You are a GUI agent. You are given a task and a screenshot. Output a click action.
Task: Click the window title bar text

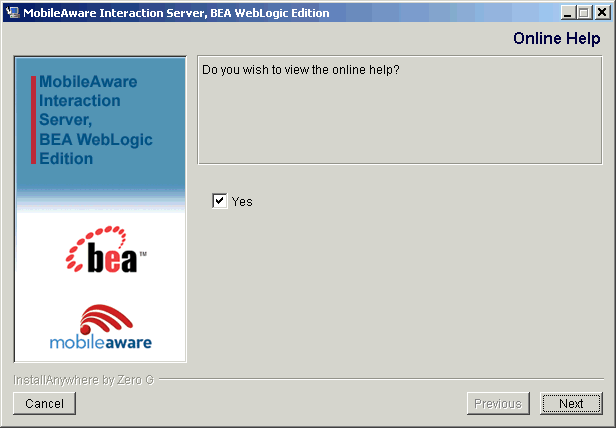click(176, 13)
